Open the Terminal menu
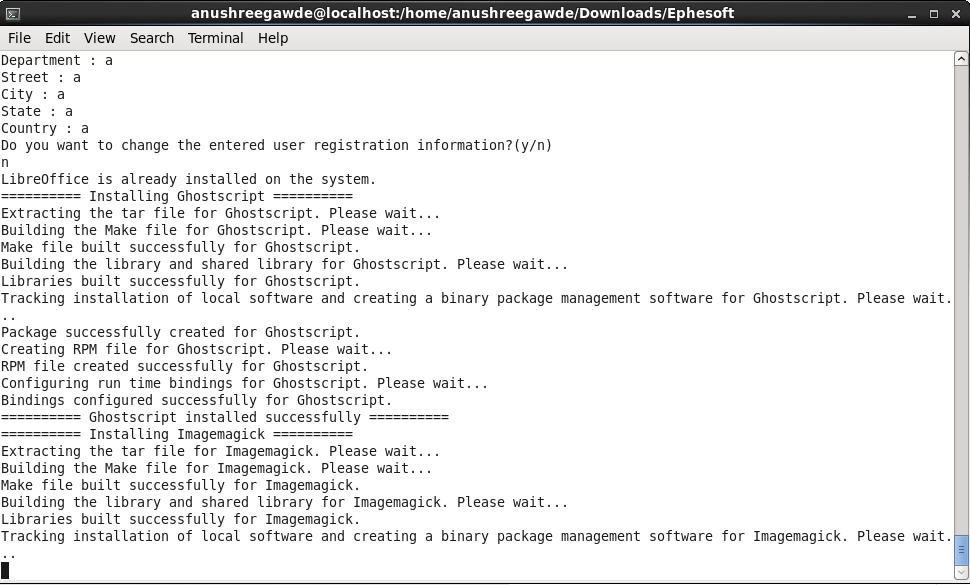970x585 pixels. pos(215,38)
